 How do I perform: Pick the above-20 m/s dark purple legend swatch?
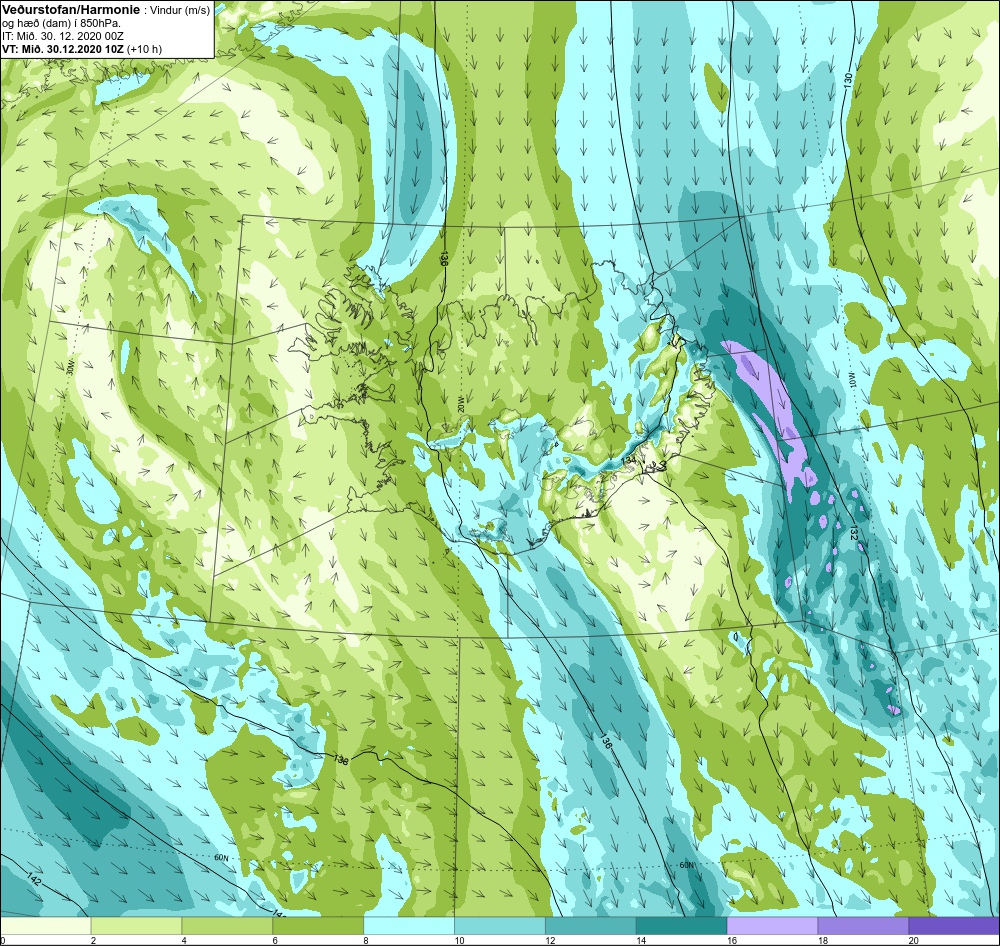953,925
